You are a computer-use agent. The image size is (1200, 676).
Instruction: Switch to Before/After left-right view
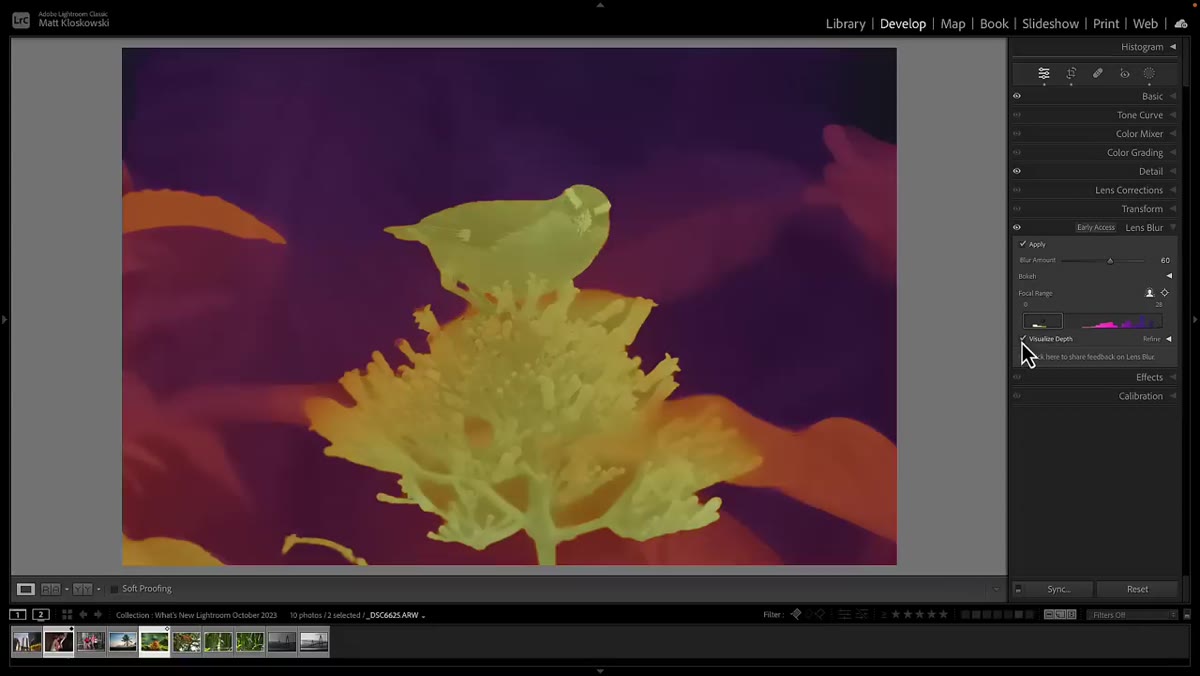tap(51, 589)
